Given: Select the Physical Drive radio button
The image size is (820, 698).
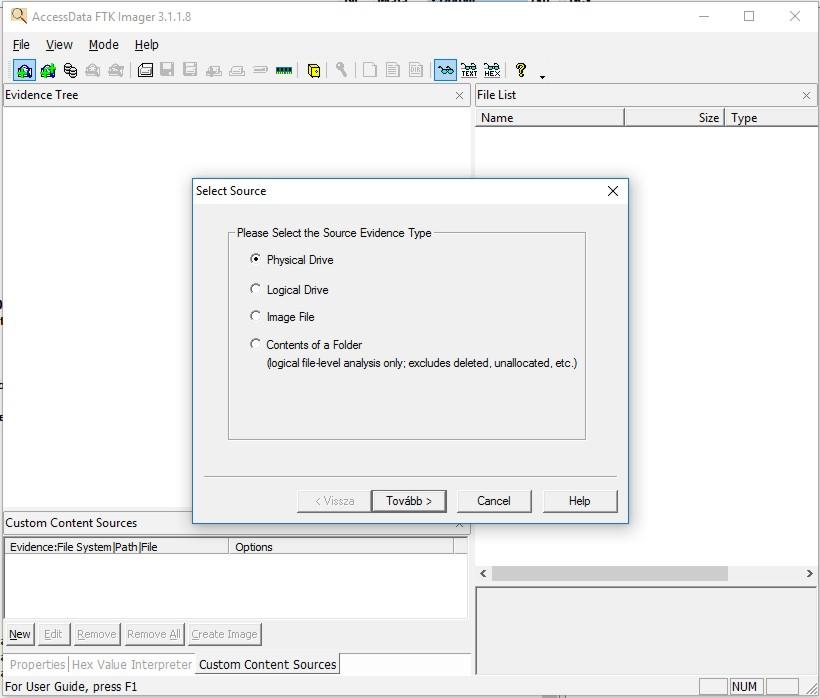Looking at the screenshot, I should [255, 259].
